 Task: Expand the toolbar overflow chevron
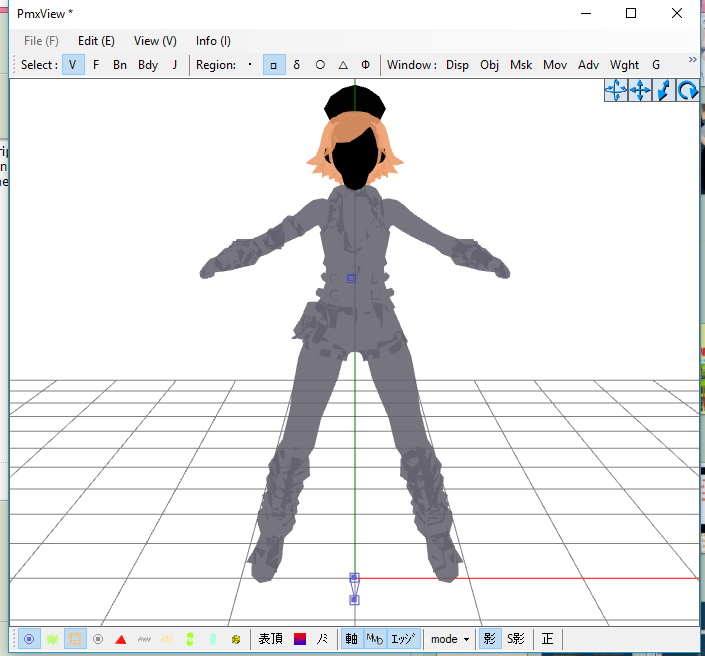[692, 60]
